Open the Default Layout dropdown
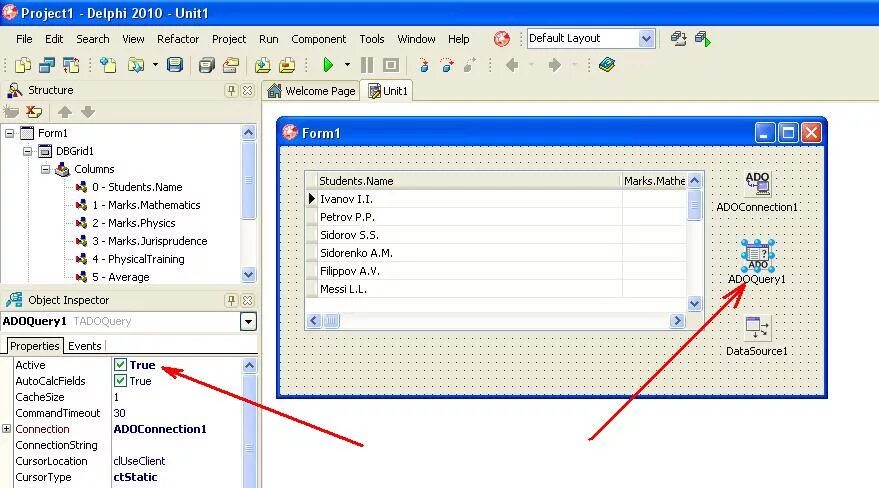This screenshot has width=879, height=488. coord(646,39)
